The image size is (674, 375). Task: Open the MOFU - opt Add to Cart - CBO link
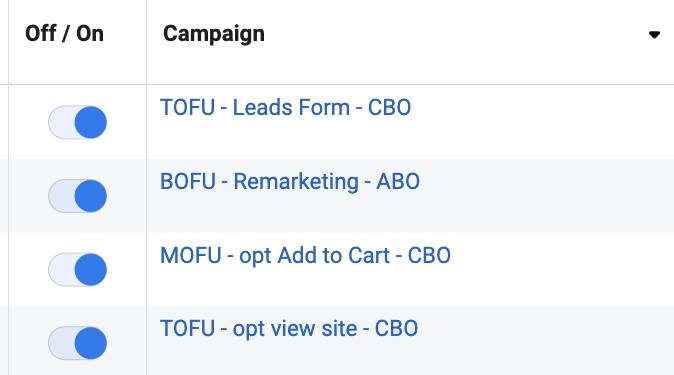click(x=305, y=255)
